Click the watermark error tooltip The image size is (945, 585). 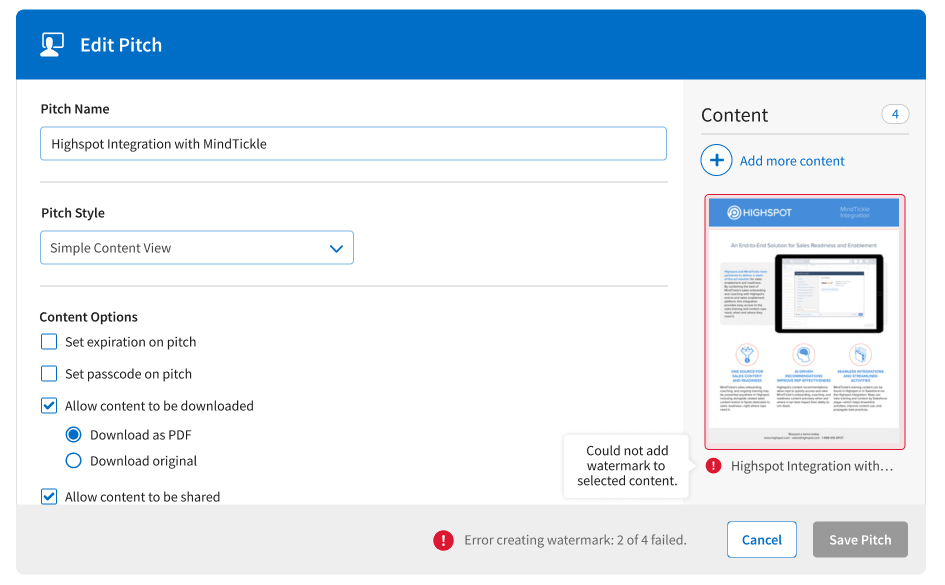pyautogui.click(x=627, y=466)
